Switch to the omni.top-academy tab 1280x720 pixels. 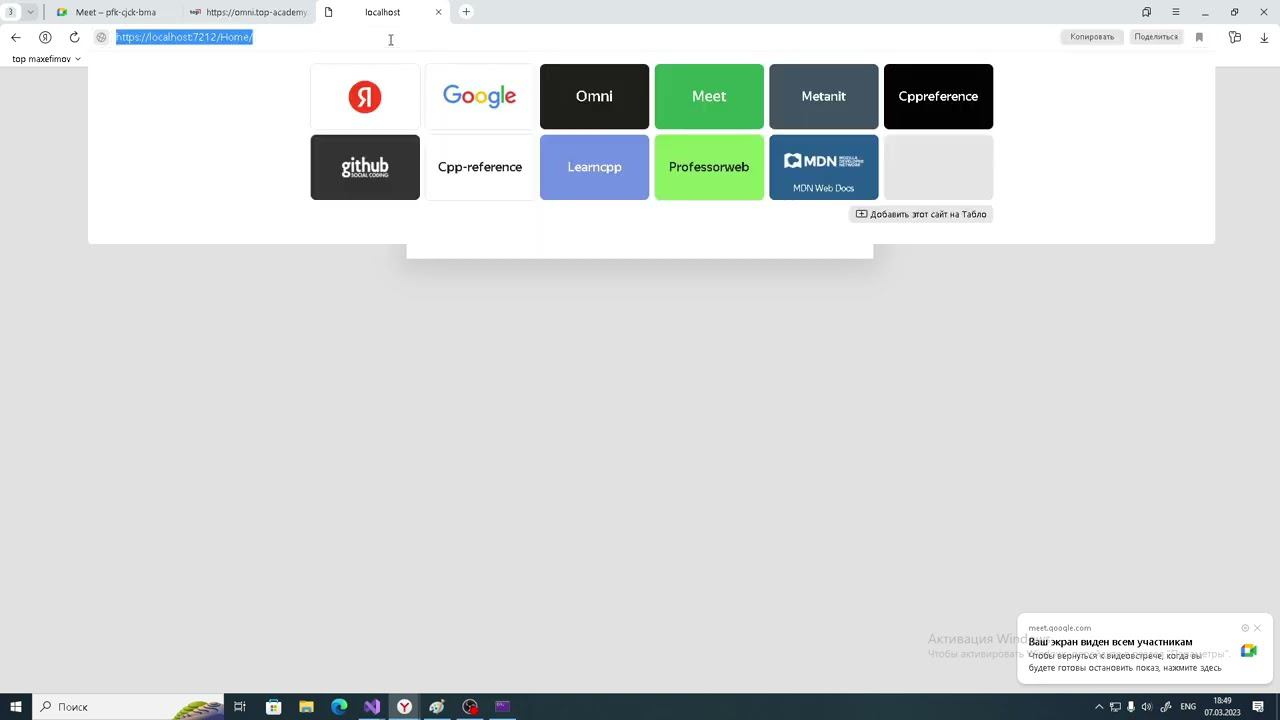click(x=248, y=12)
